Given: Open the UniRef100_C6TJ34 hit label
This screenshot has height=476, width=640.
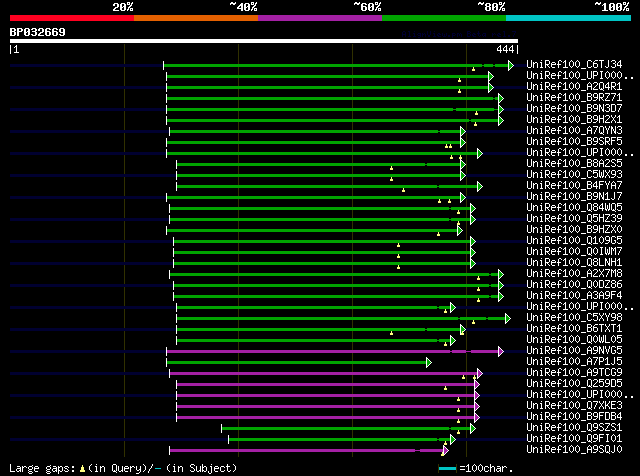Looking at the screenshot, I should click(x=574, y=64).
